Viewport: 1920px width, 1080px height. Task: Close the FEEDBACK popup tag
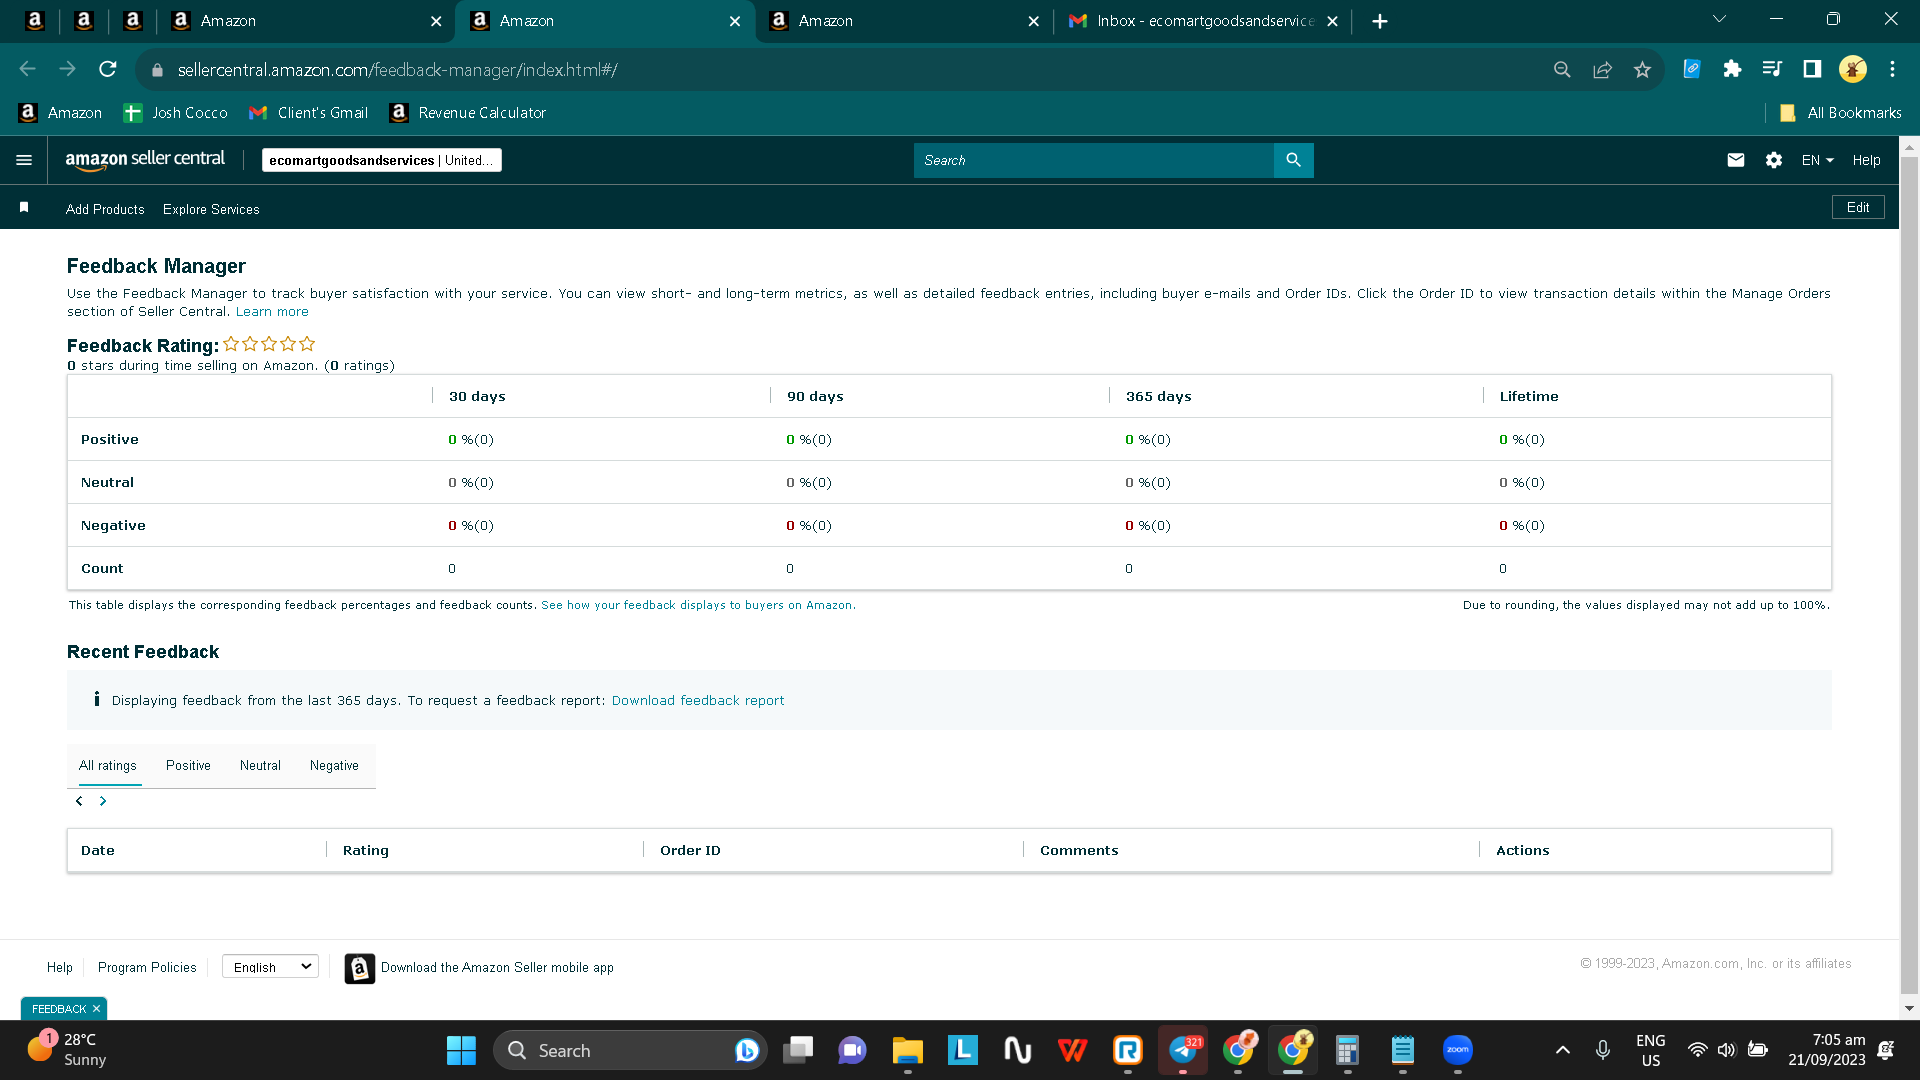96,1009
